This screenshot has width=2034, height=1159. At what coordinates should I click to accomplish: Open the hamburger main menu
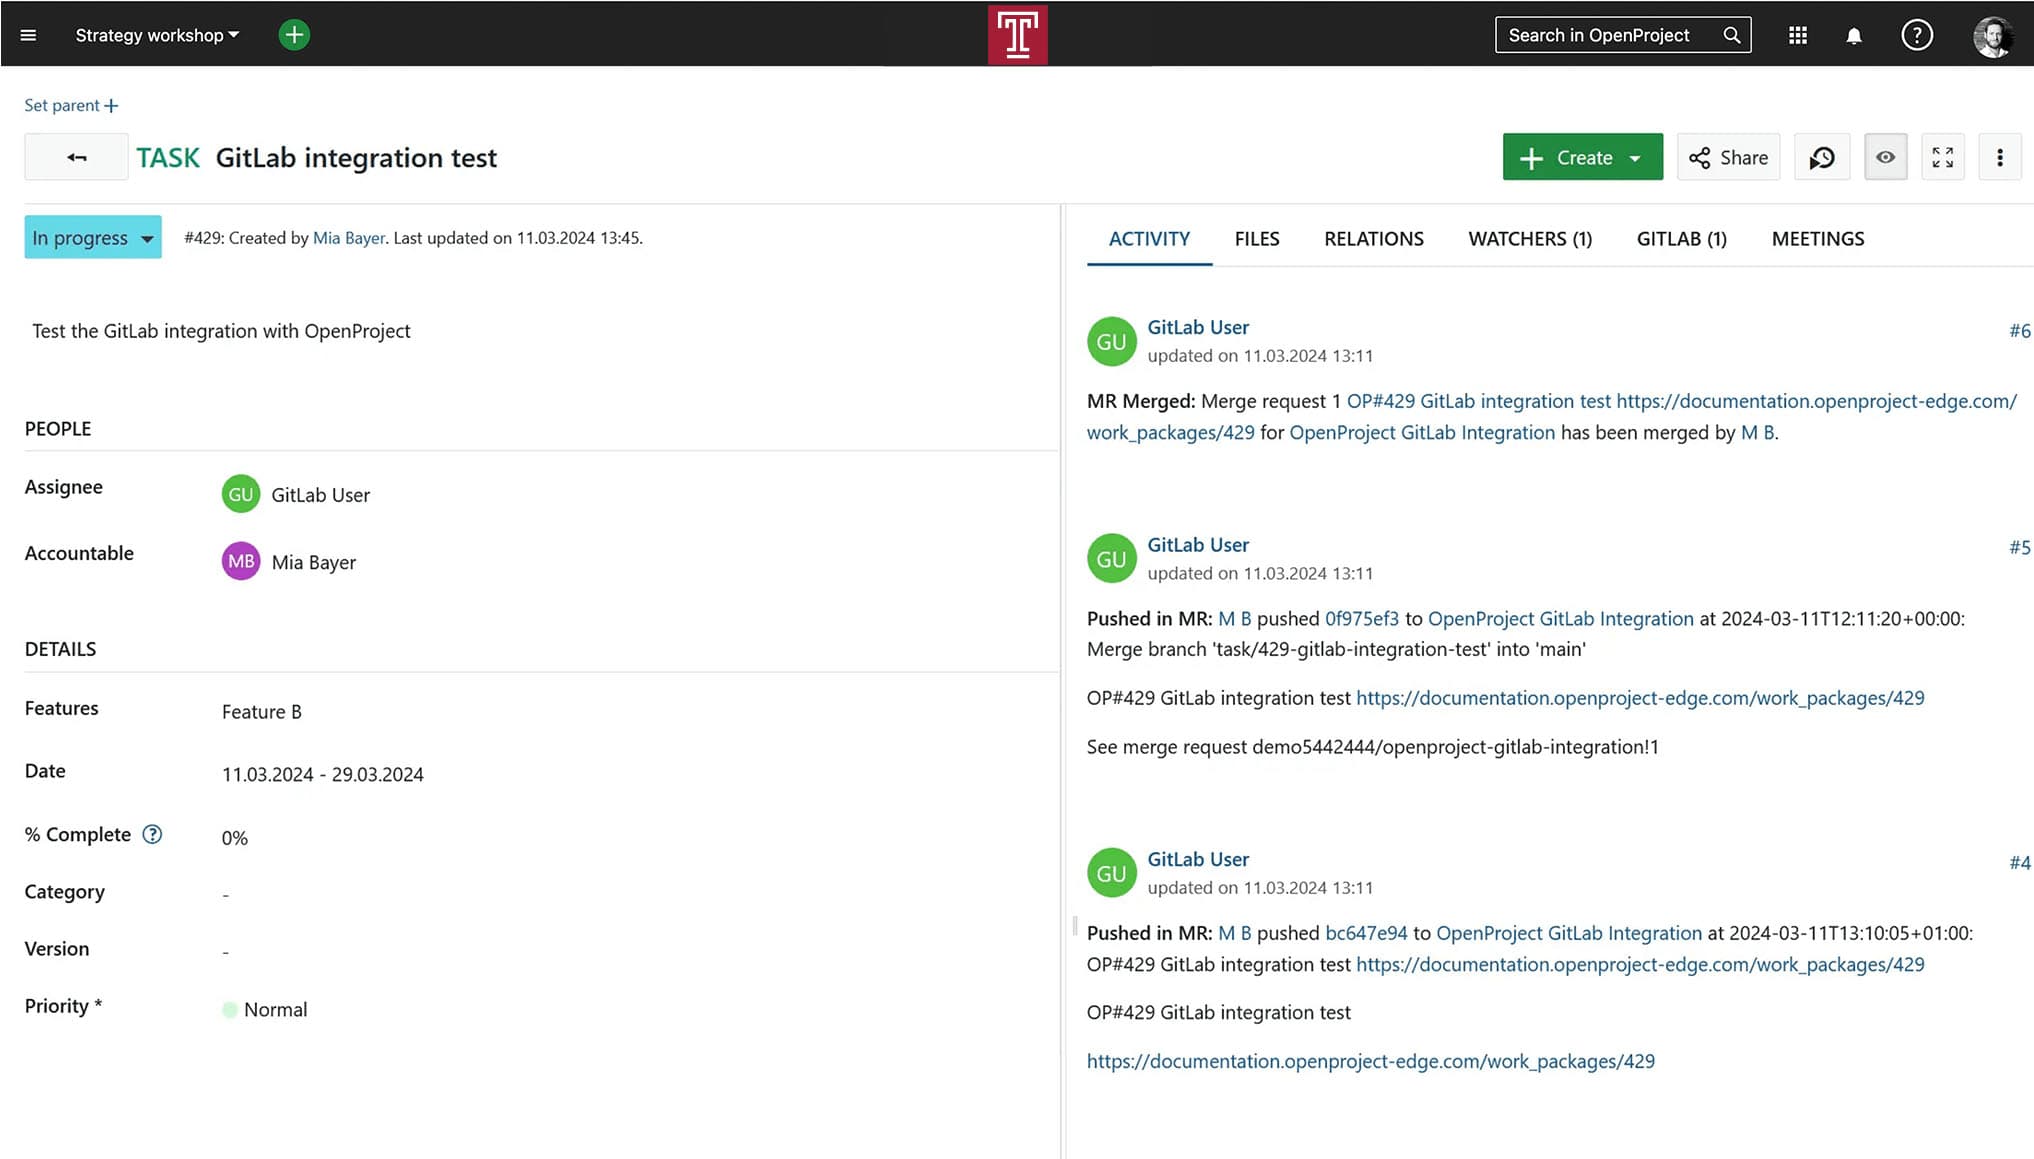[x=28, y=35]
